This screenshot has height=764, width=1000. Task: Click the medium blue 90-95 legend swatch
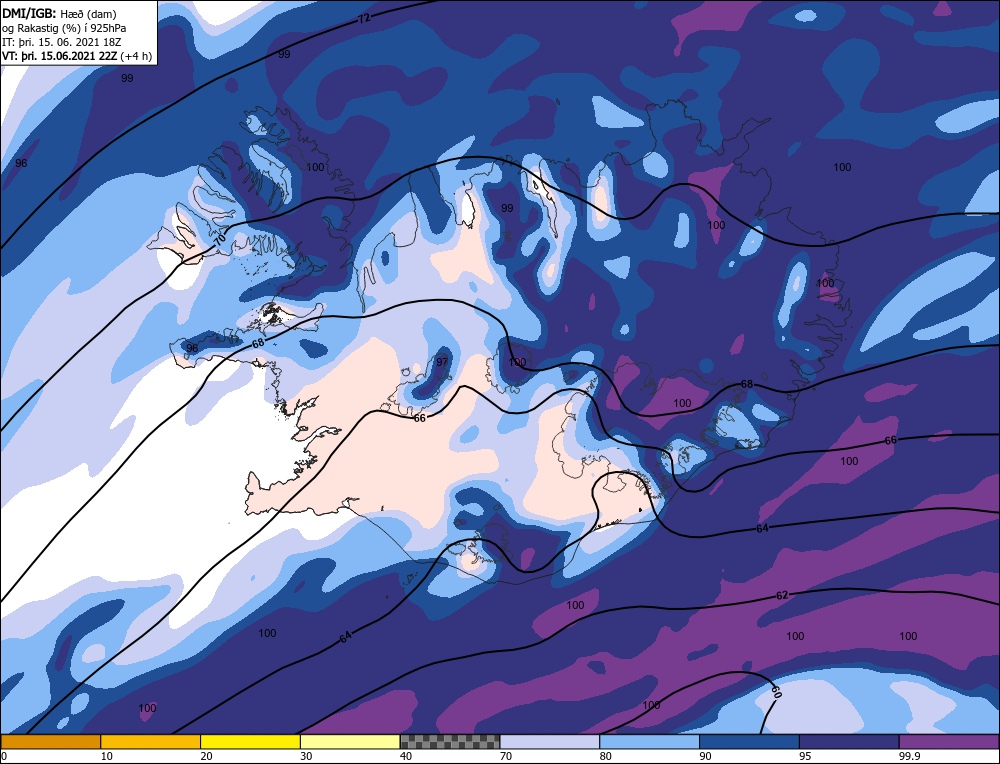(749, 741)
